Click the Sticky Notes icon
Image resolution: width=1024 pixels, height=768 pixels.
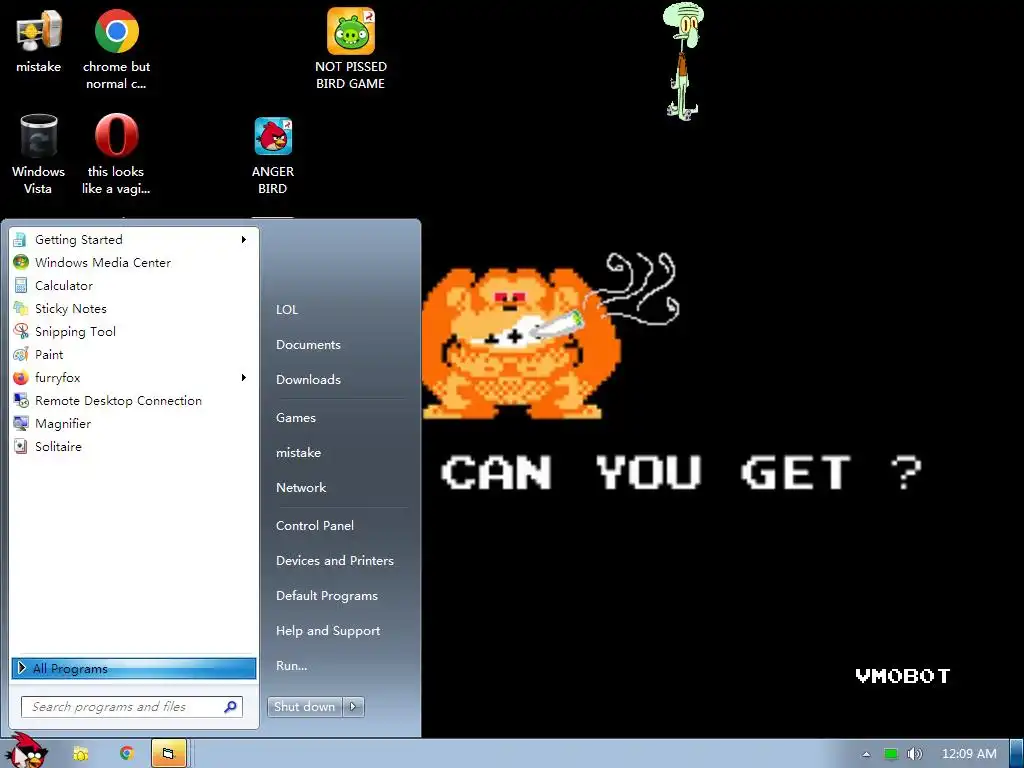[21, 308]
